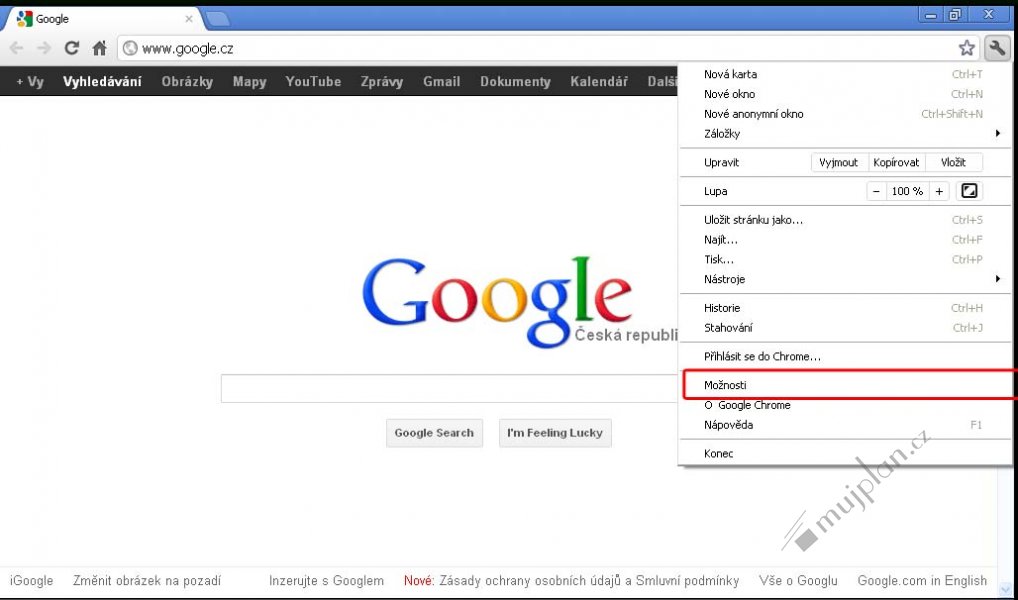Click the Google logo image

point(497,301)
